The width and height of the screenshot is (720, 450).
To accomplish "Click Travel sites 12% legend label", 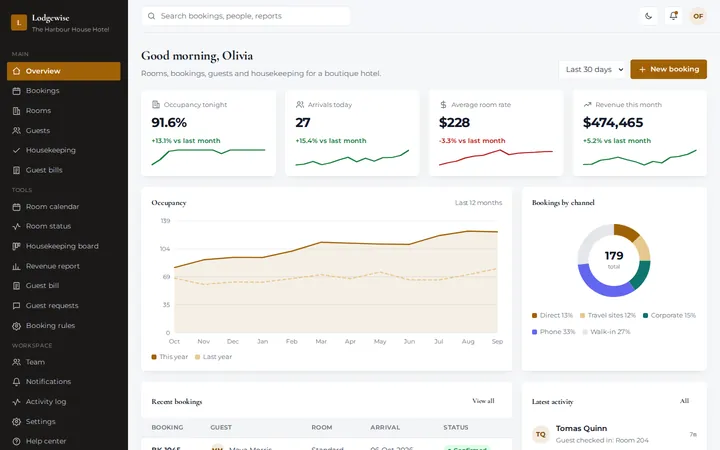I will pyautogui.click(x=612, y=315).
